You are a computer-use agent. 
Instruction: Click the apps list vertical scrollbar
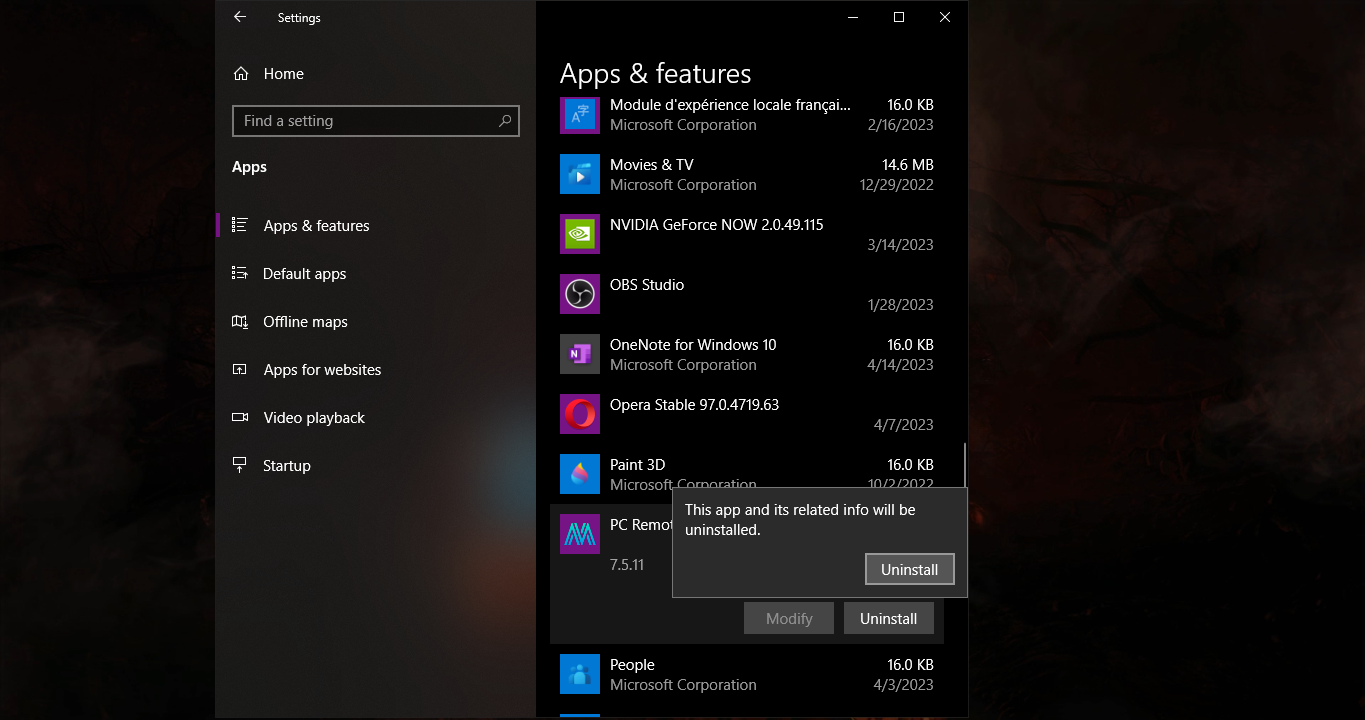tap(965, 466)
